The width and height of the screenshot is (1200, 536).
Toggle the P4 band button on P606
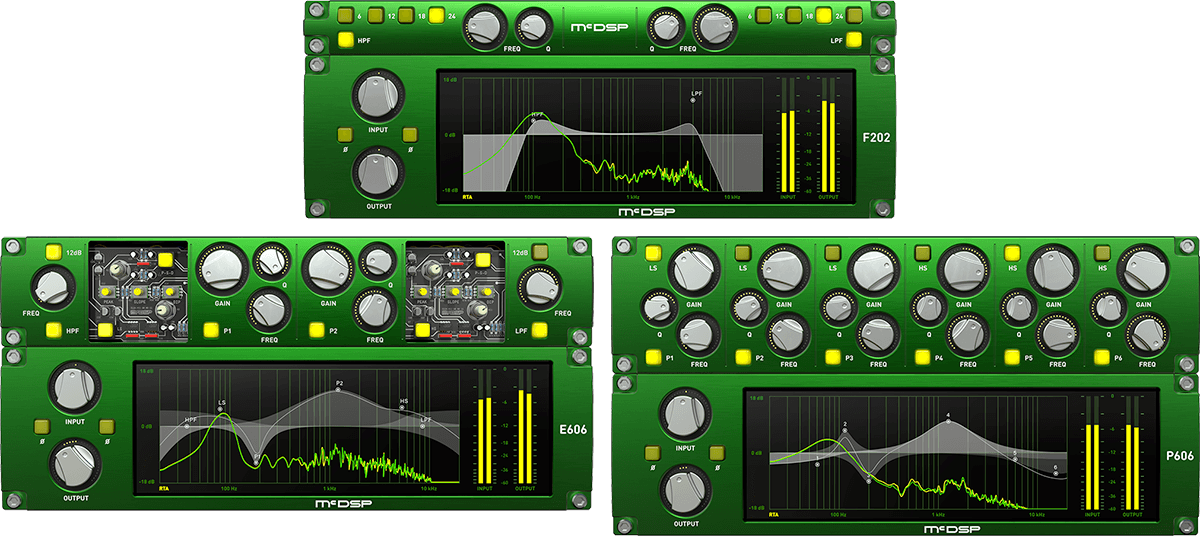point(922,356)
